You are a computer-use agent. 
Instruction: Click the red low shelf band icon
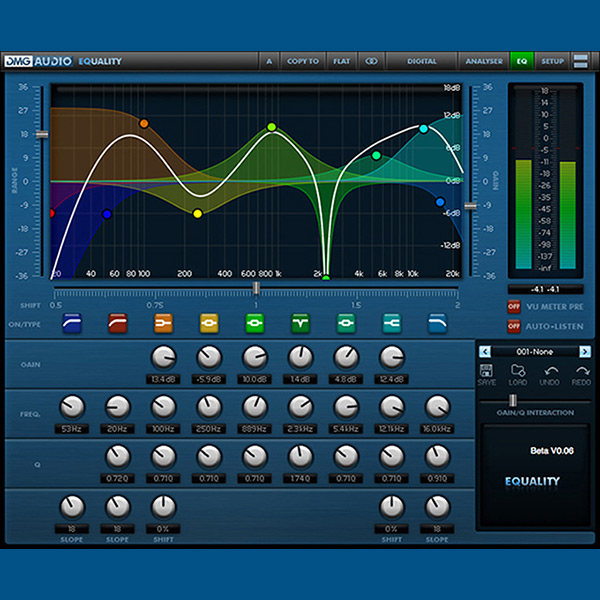pyautogui.click(x=117, y=323)
